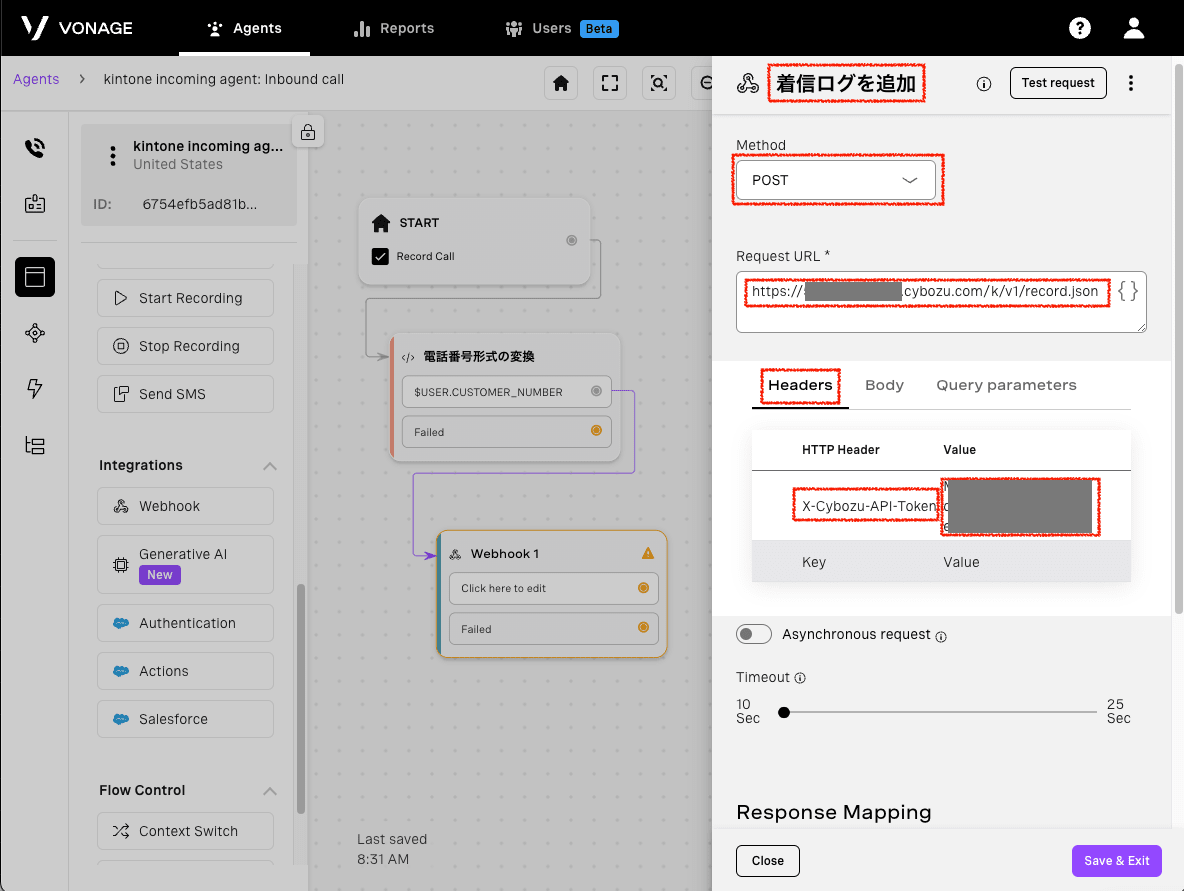Click the info icon next to Test request
This screenshot has height=891, width=1184.
[983, 84]
